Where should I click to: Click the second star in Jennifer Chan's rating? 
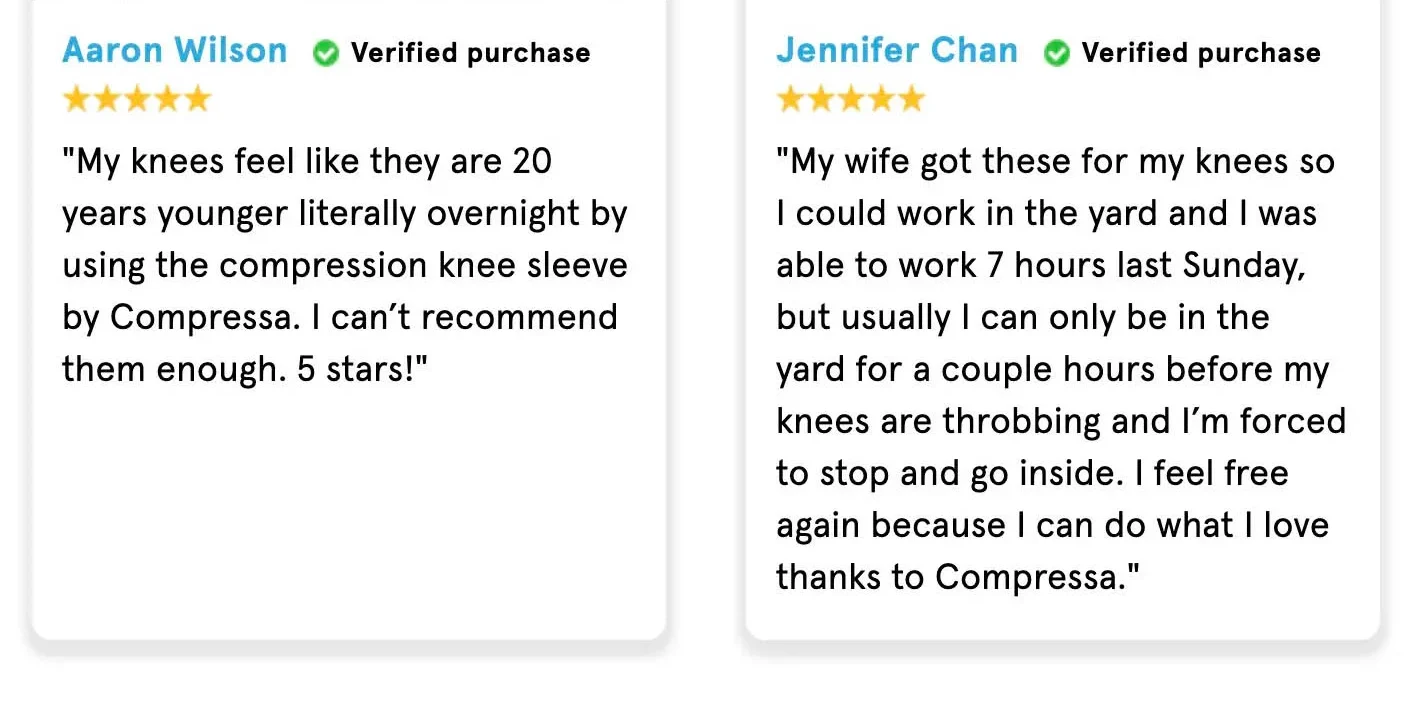[x=820, y=99]
